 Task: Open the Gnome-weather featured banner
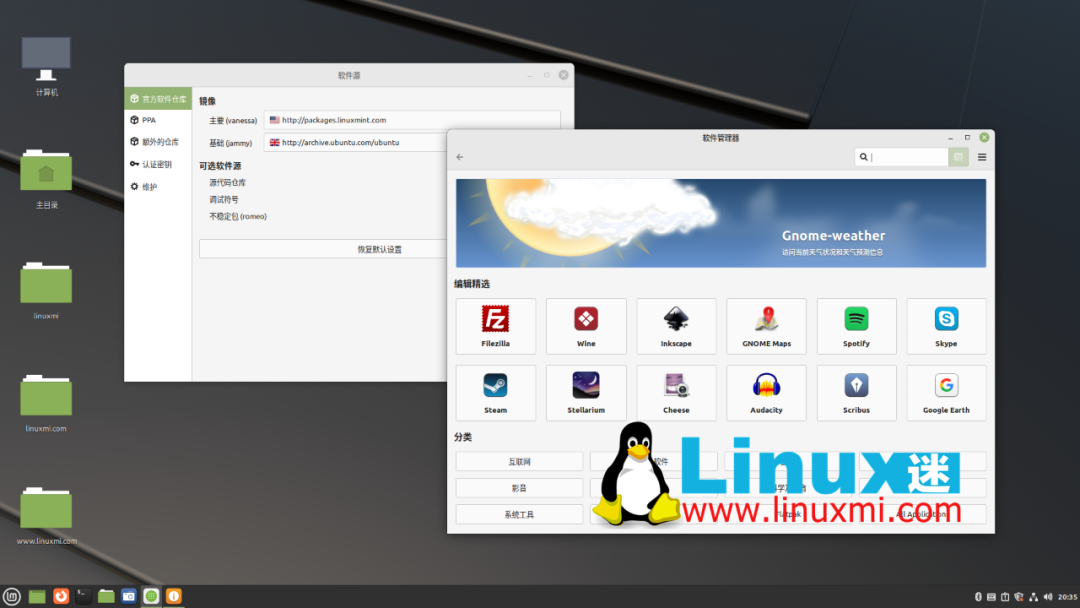(720, 223)
